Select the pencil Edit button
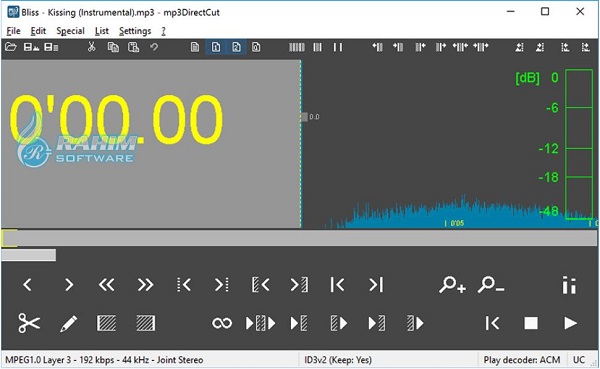The width and height of the screenshot is (600, 369). pos(68,323)
